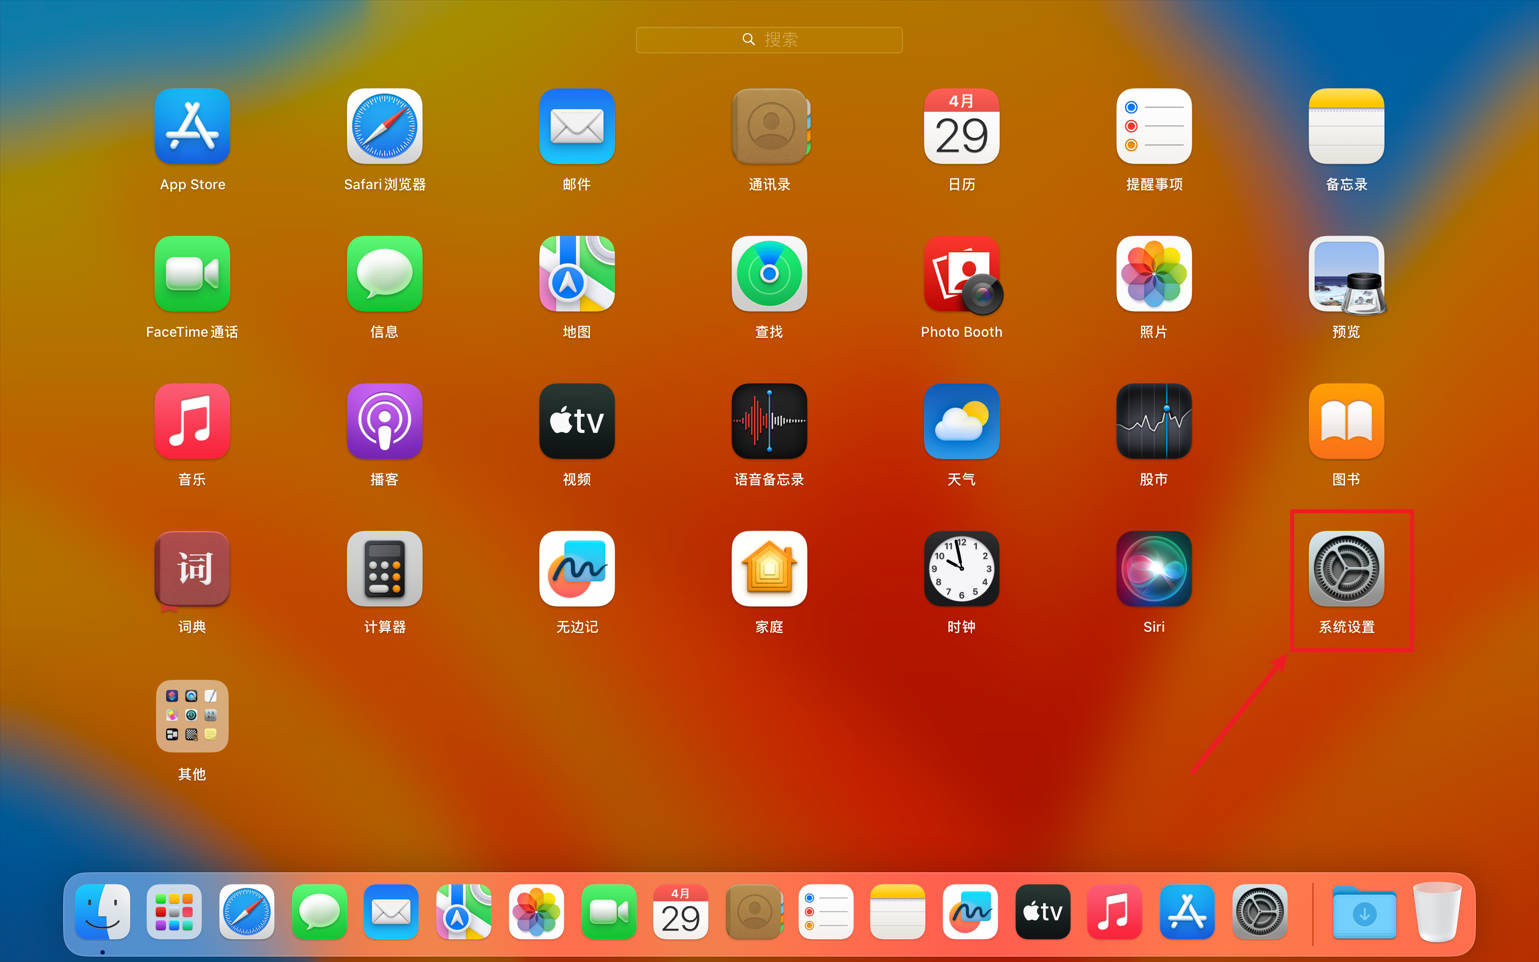
Task: Open the 股市 (Stocks) app
Action: [x=1154, y=421]
